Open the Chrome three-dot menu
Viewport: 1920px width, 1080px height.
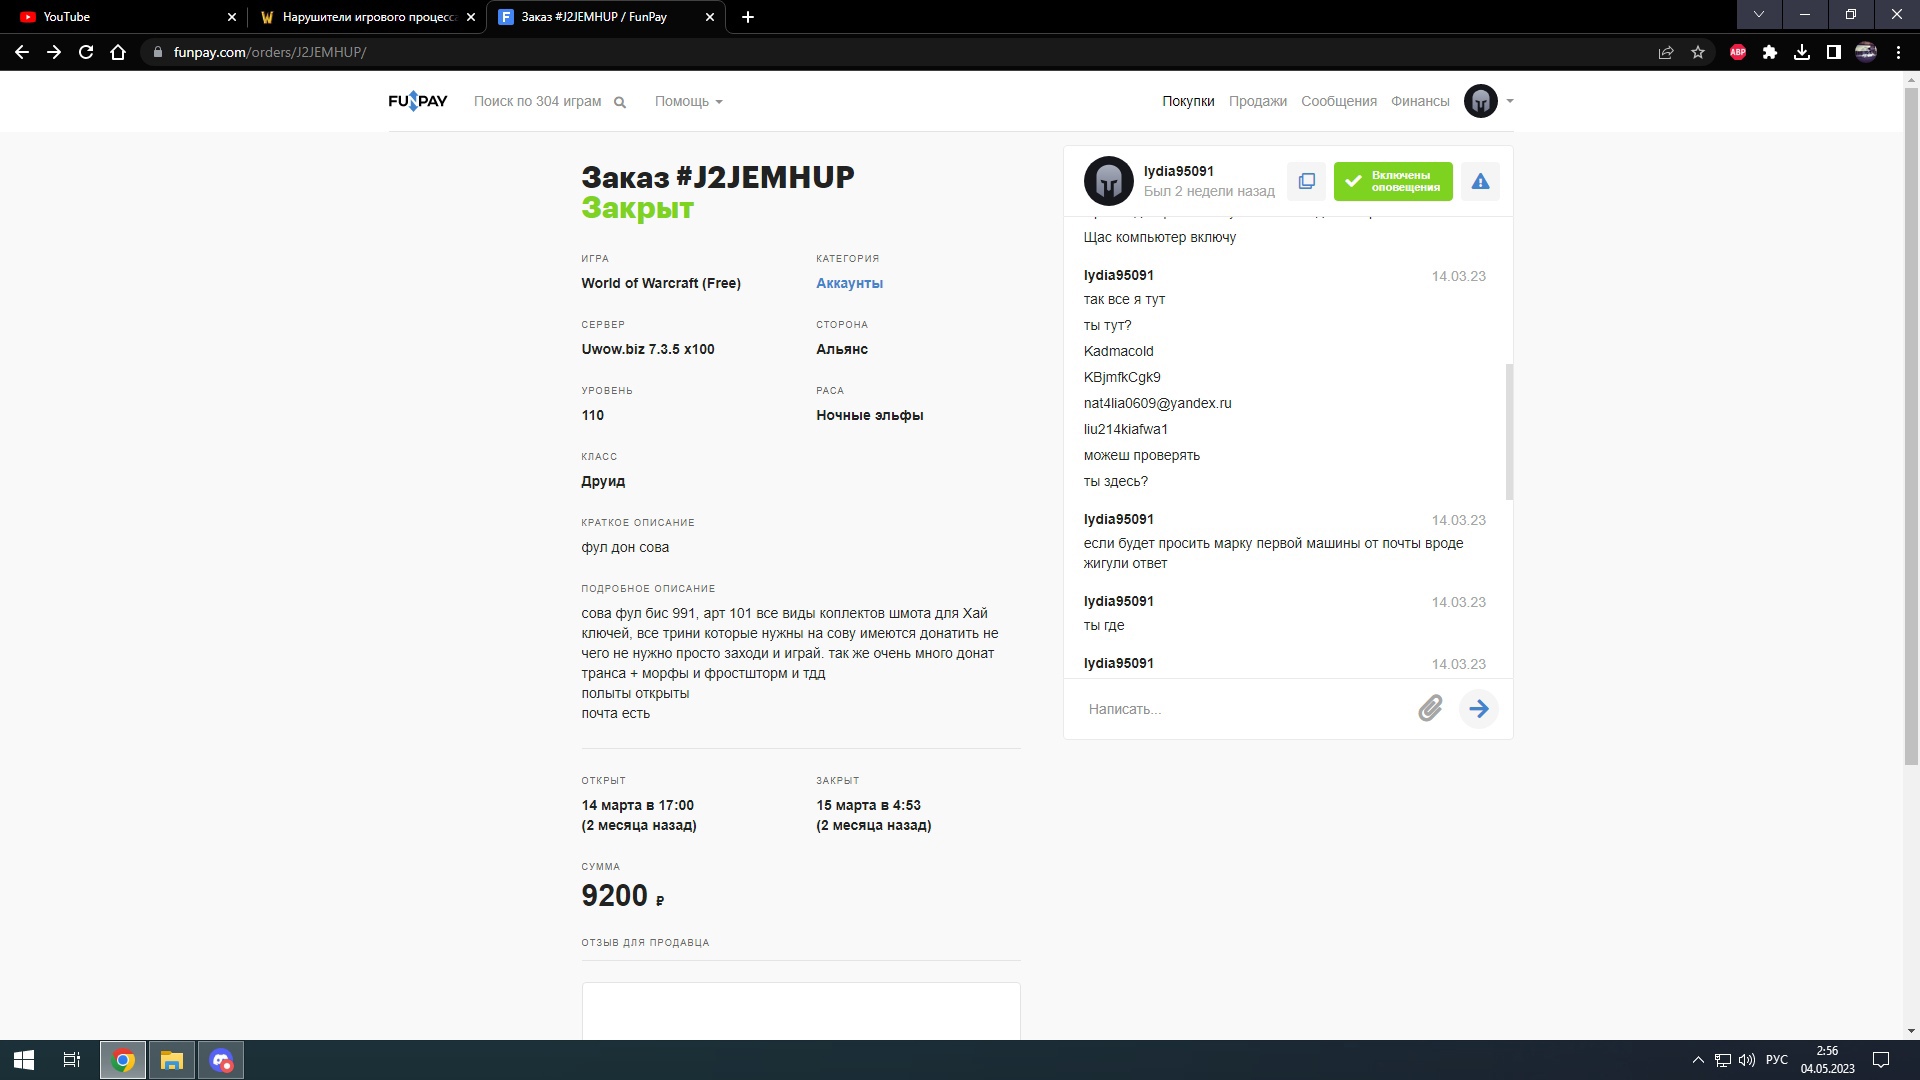pyautogui.click(x=1898, y=52)
